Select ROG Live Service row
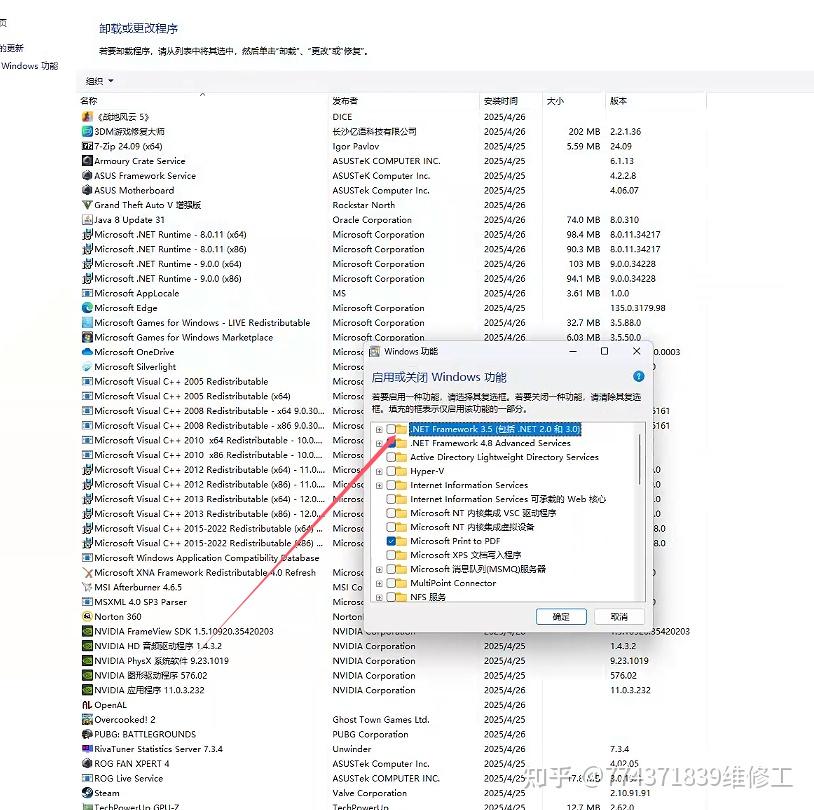The height and width of the screenshot is (810, 814). [394, 778]
